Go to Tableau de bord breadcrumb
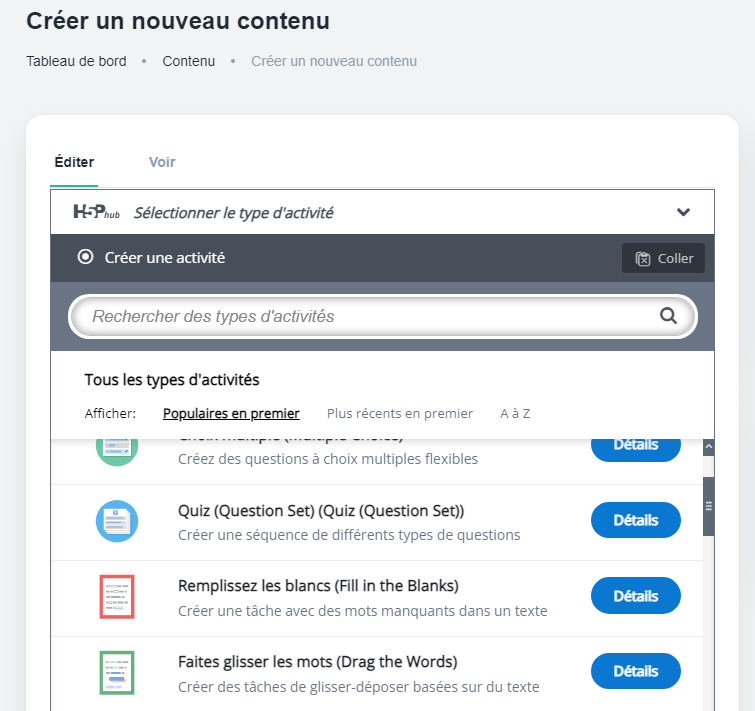This screenshot has height=711, width=755. click(76, 61)
